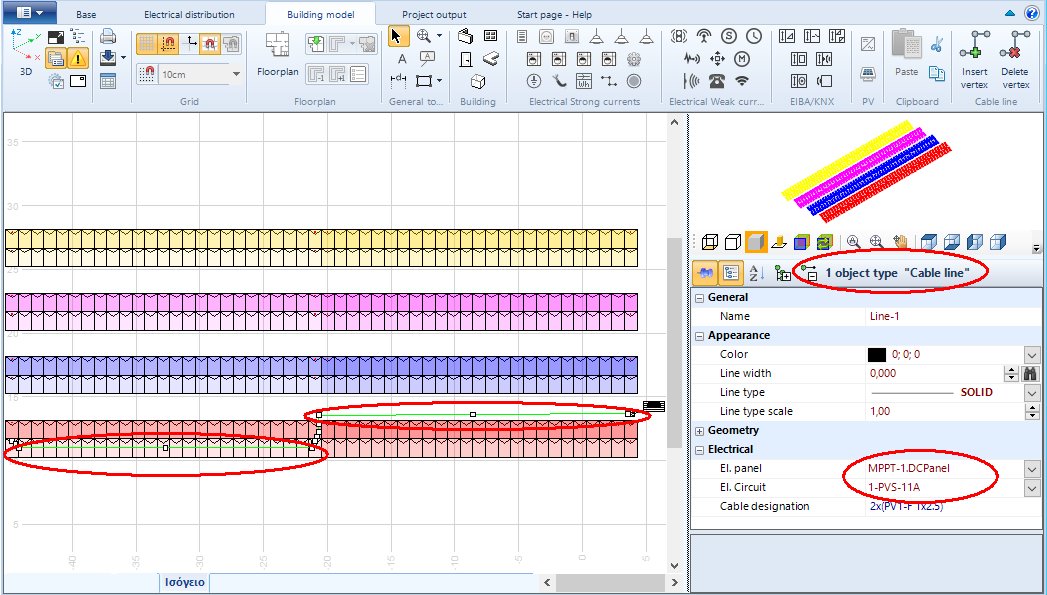The width and height of the screenshot is (1047, 595).
Task: Click the Print icon
Action: point(107,36)
